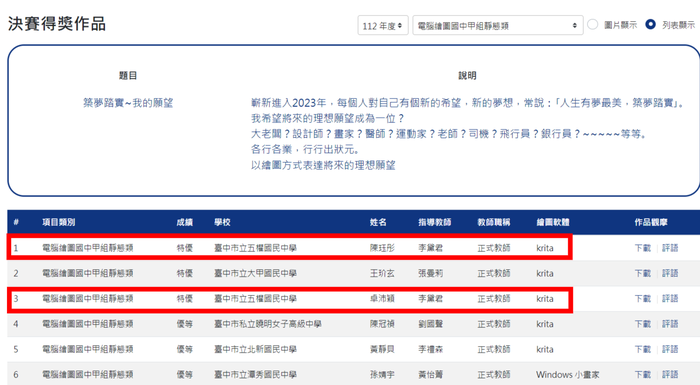The image size is (700, 385).
Task: Download the 曉明女子高級中學 entry in row 4
Action: coord(643,324)
